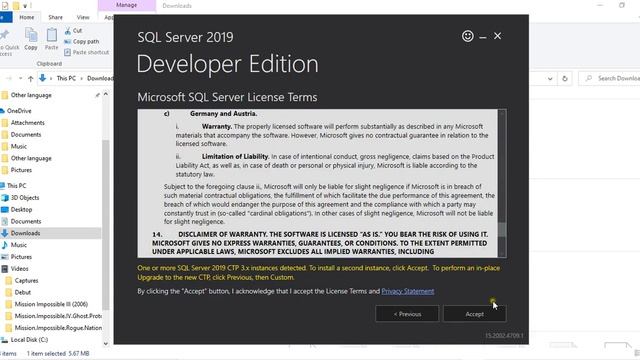Open the Privacy Statement link
This screenshot has width=640, height=360.
(407, 291)
